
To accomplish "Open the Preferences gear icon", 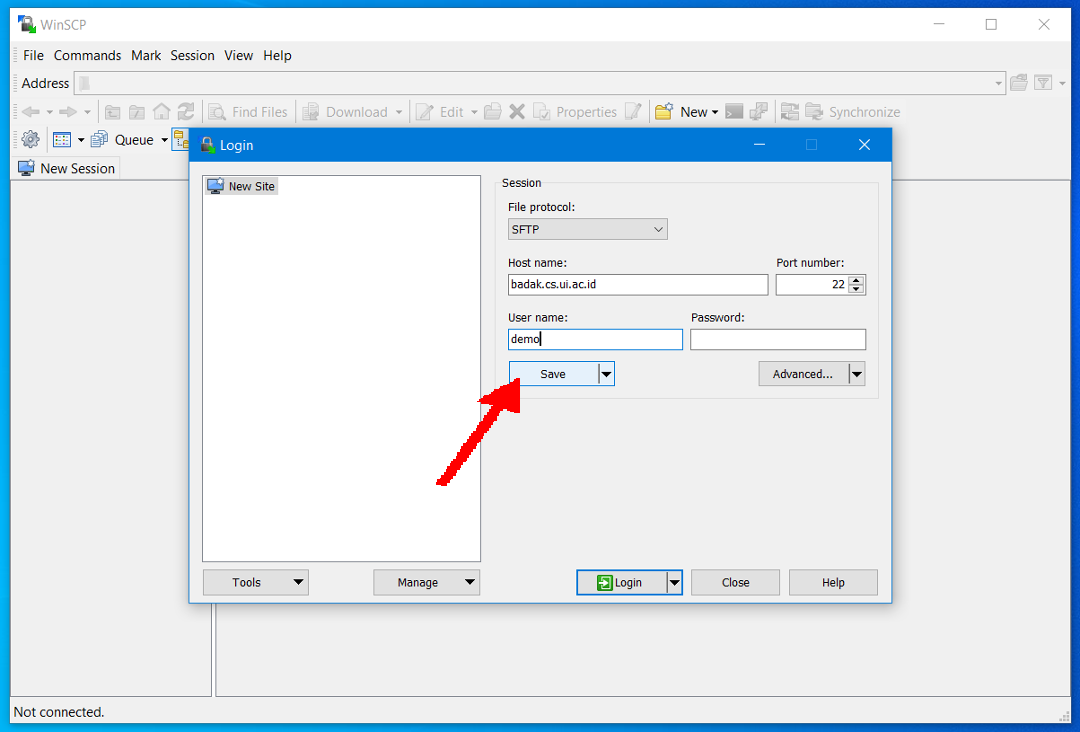I will click(31, 140).
